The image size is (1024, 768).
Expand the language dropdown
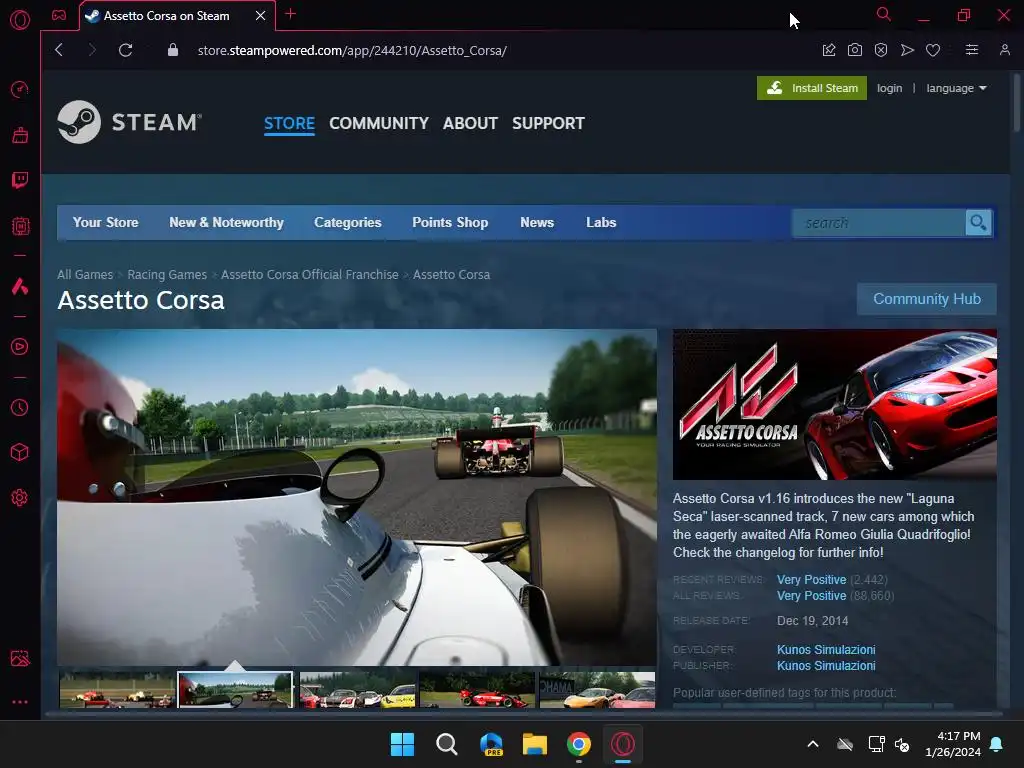(956, 88)
